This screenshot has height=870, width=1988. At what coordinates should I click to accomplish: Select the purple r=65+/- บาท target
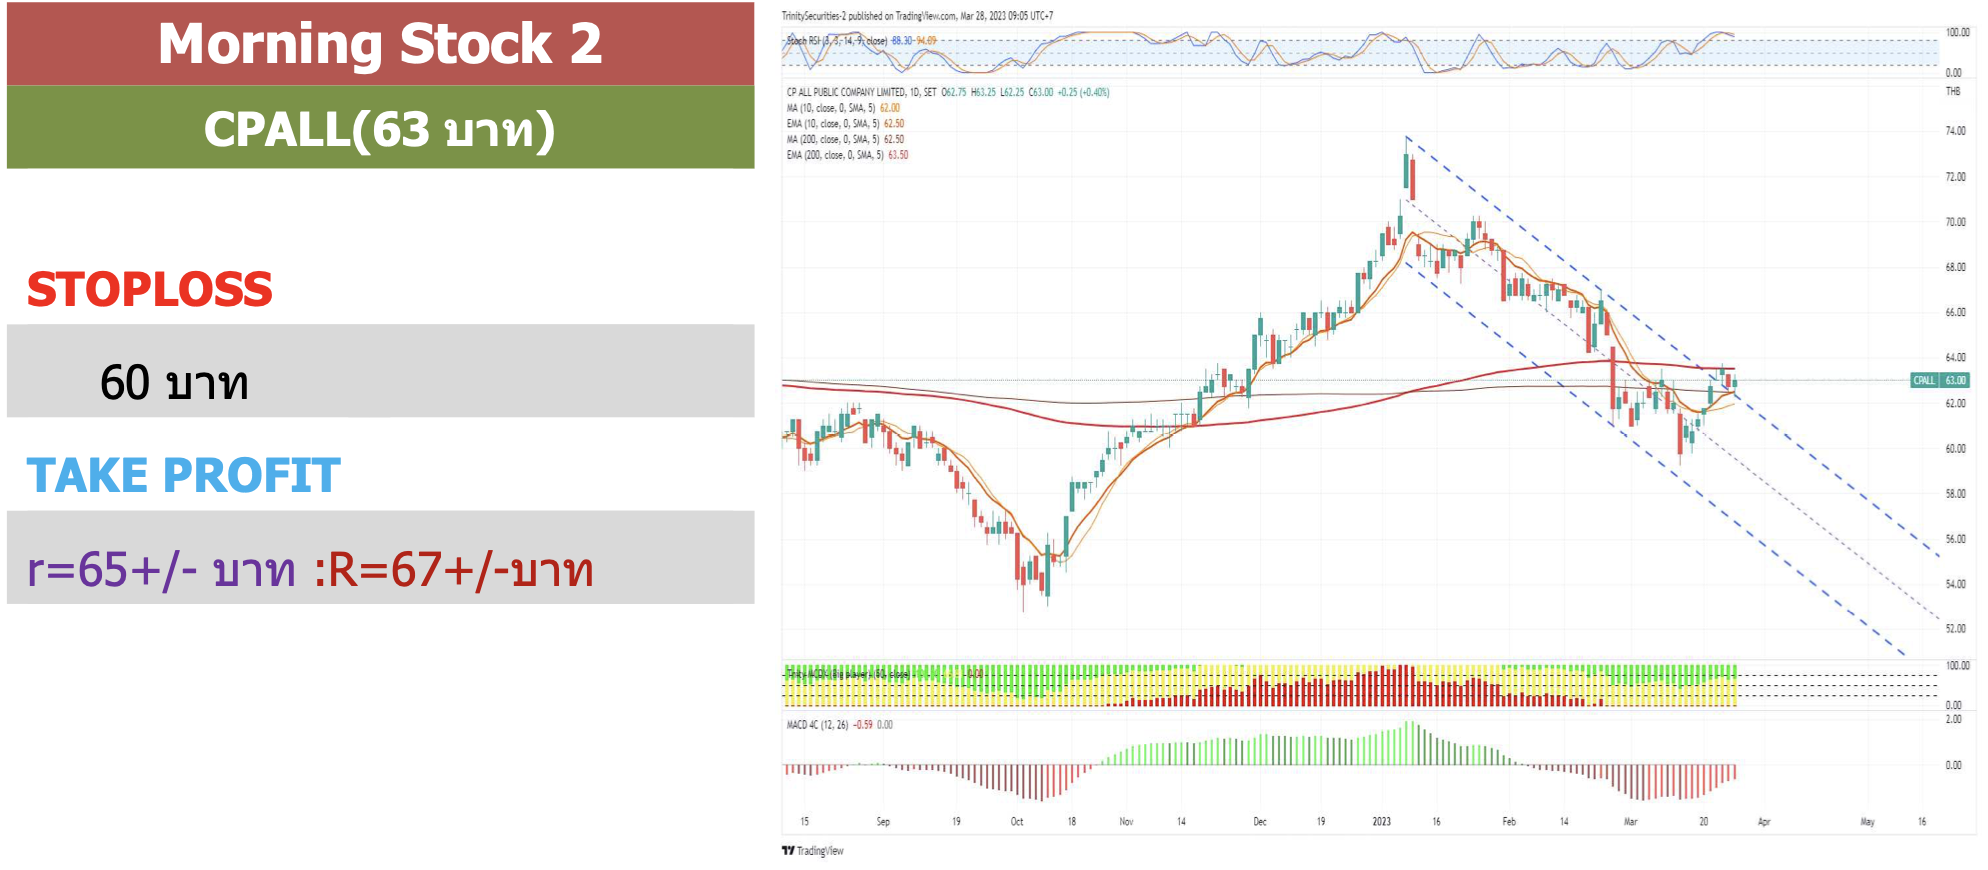coord(161,570)
